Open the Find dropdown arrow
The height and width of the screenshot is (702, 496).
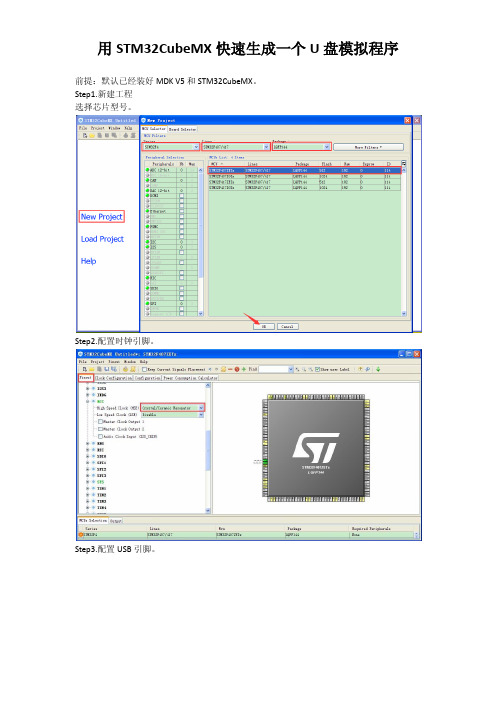click(x=291, y=369)
